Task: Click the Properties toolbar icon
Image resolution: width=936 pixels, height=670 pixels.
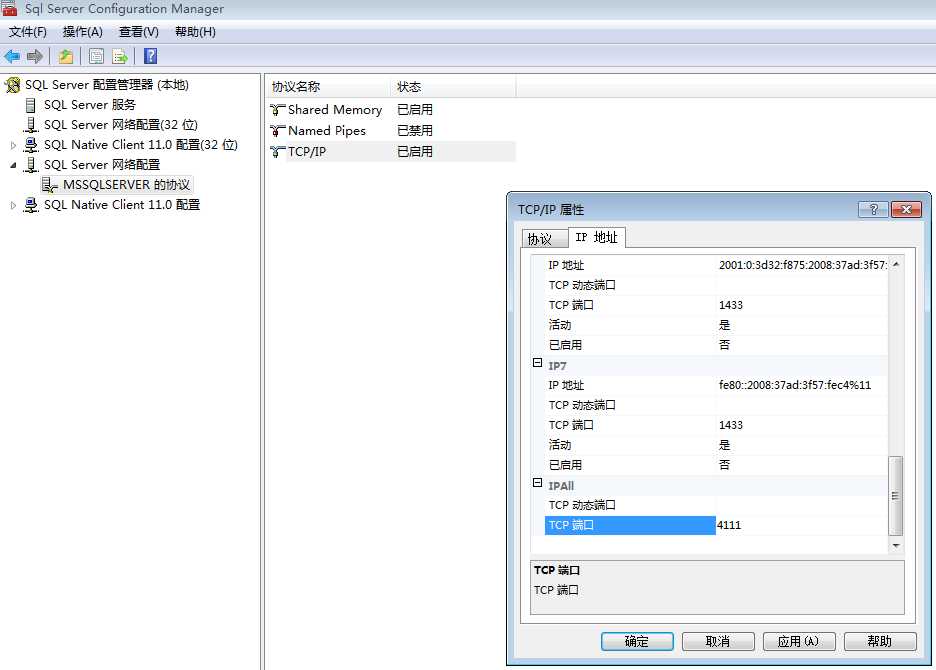Action: pos(96,57)
